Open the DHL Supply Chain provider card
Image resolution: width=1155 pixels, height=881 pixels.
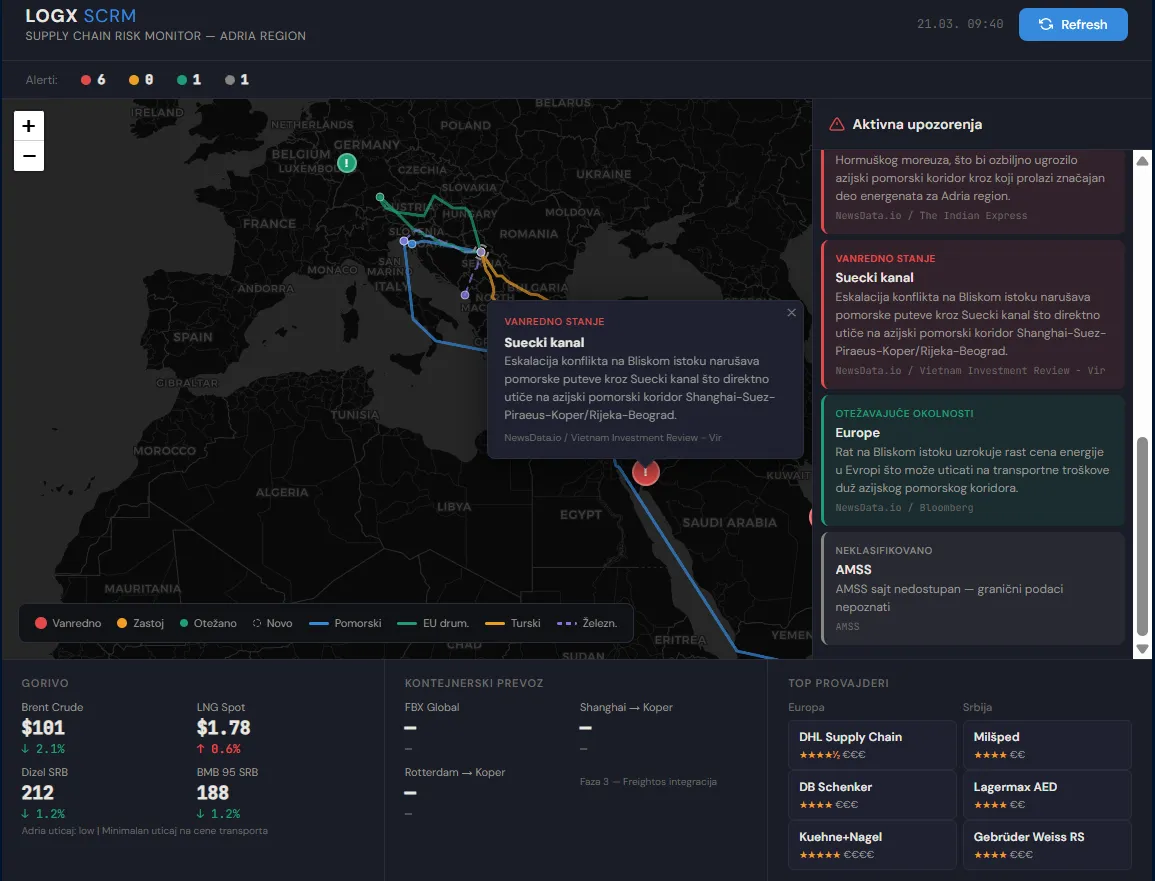872,744
